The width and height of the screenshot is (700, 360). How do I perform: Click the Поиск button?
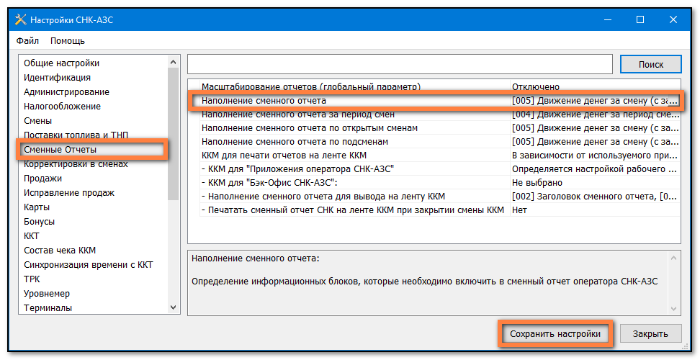pyautogui.click(x=651, y=64)
